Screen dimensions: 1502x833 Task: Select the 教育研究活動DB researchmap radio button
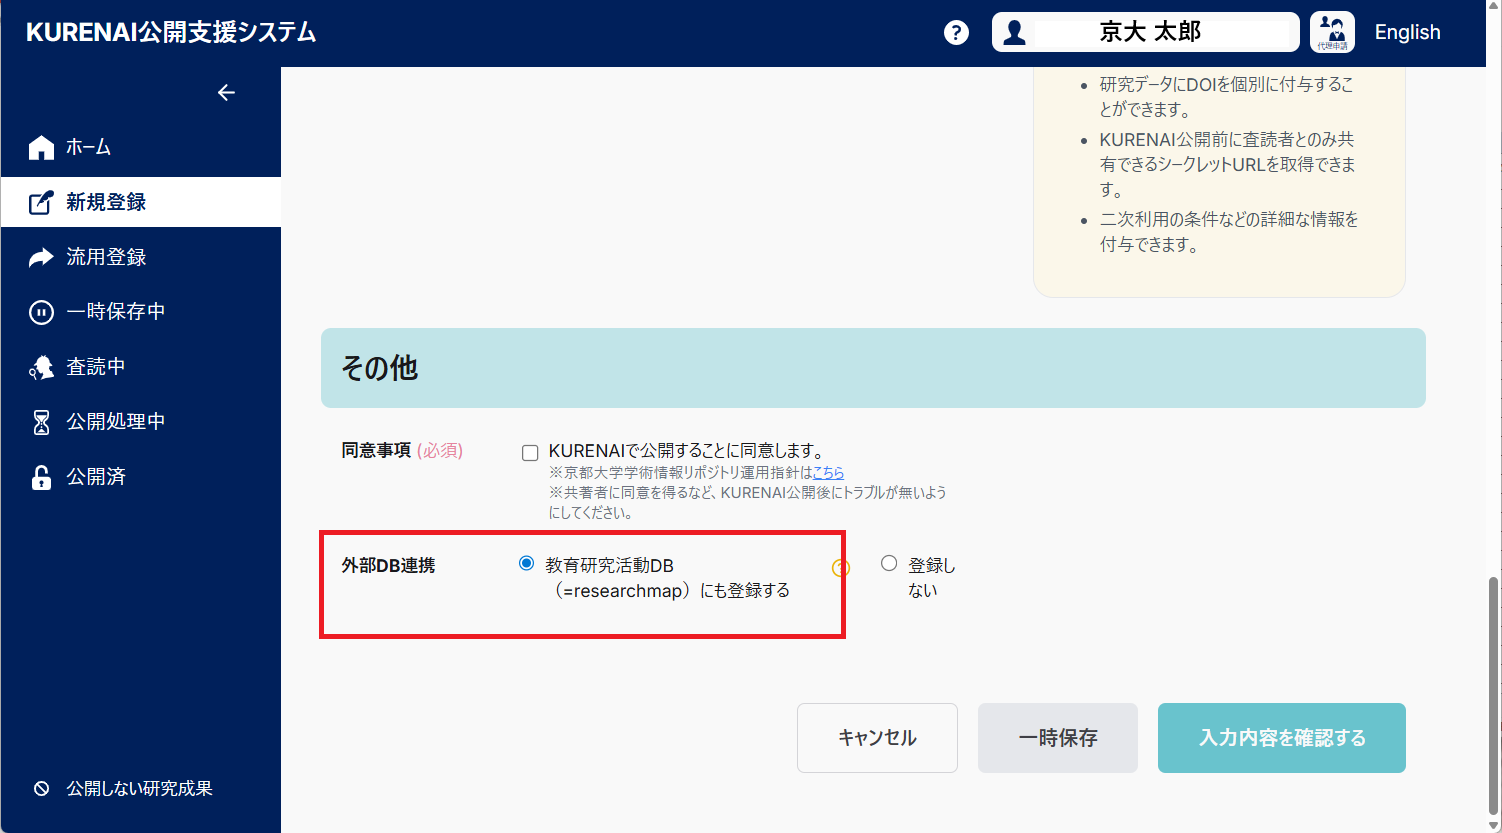pos(525,563)
